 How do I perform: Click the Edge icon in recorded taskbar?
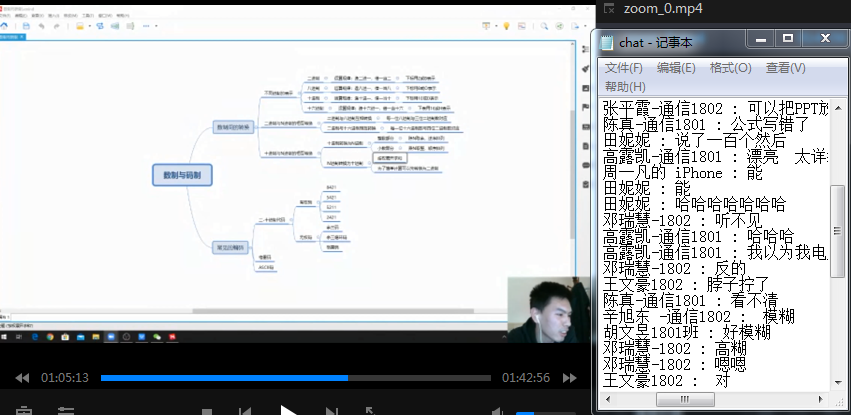tap(35, 337)
